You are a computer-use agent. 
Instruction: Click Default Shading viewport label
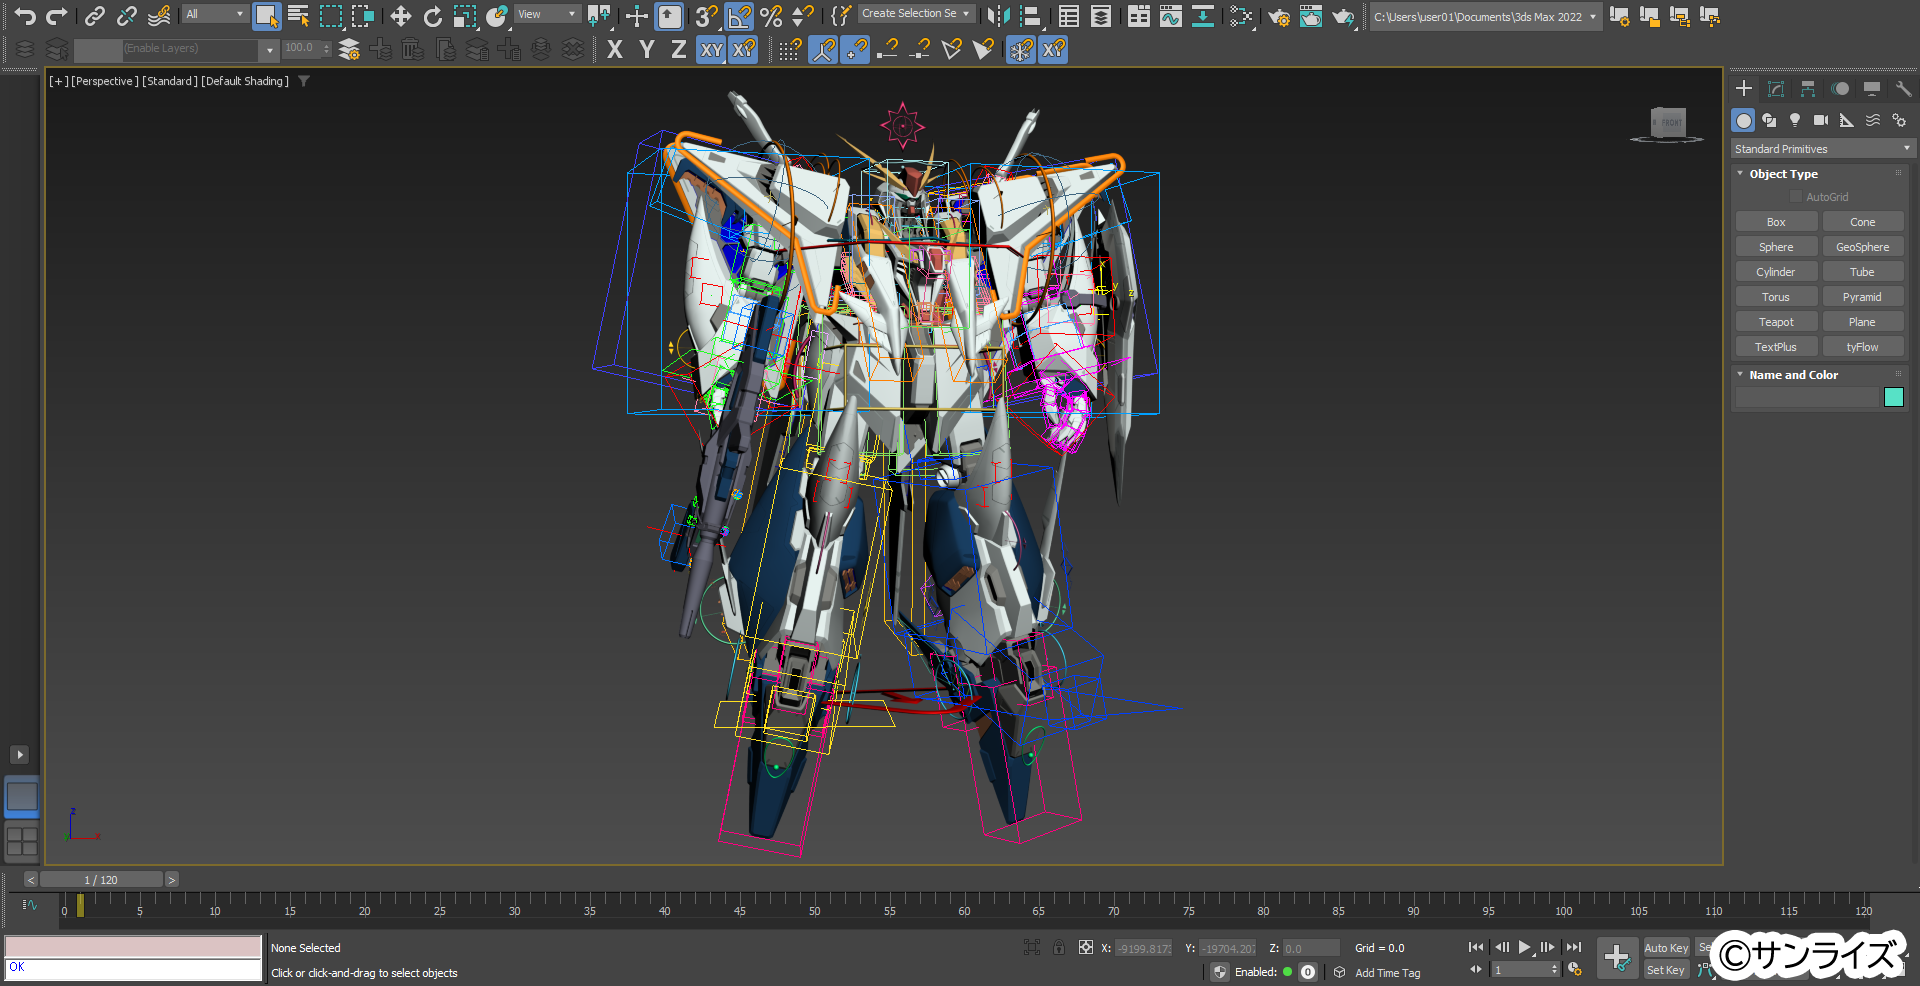245,81
